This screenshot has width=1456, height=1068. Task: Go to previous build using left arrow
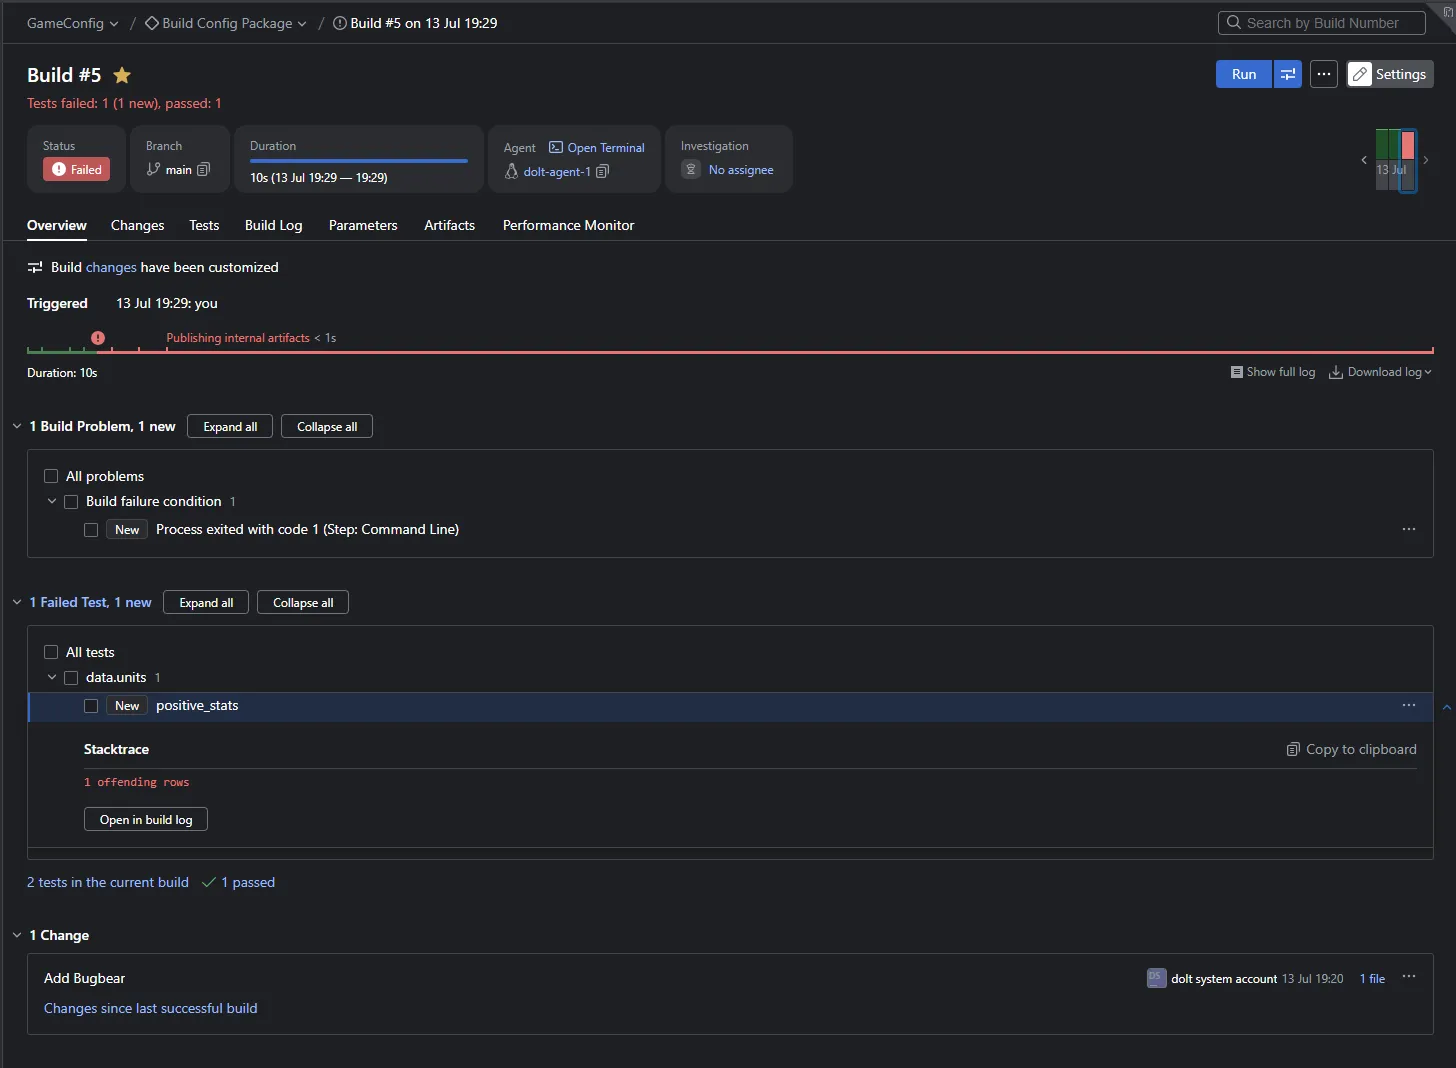point(1364,160)
